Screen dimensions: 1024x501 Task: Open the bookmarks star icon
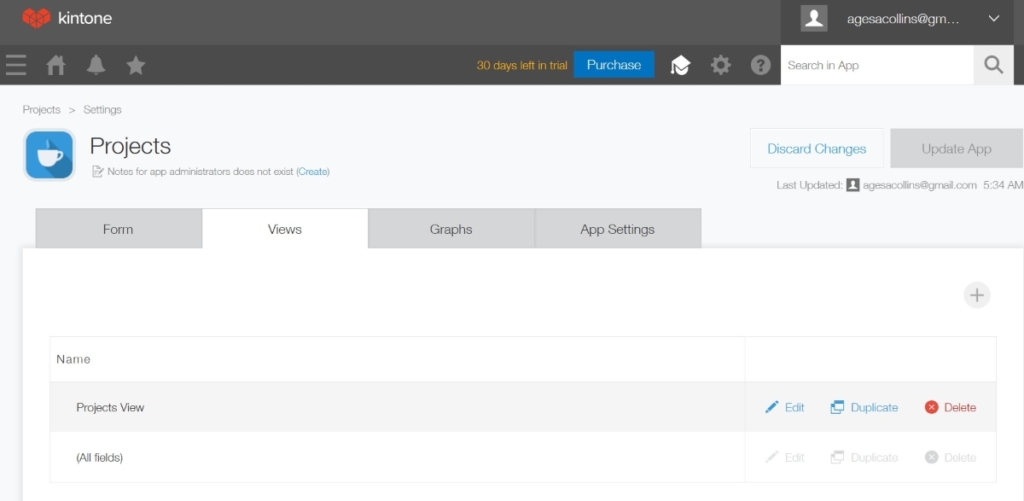(x=136, y=65)
